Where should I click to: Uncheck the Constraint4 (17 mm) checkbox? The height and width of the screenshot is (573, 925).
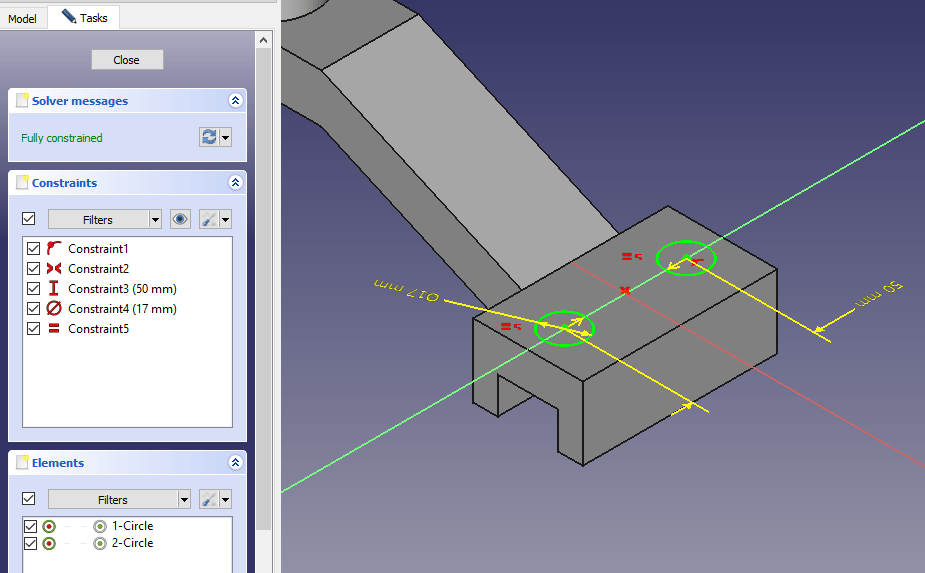(x=34, y=309)
